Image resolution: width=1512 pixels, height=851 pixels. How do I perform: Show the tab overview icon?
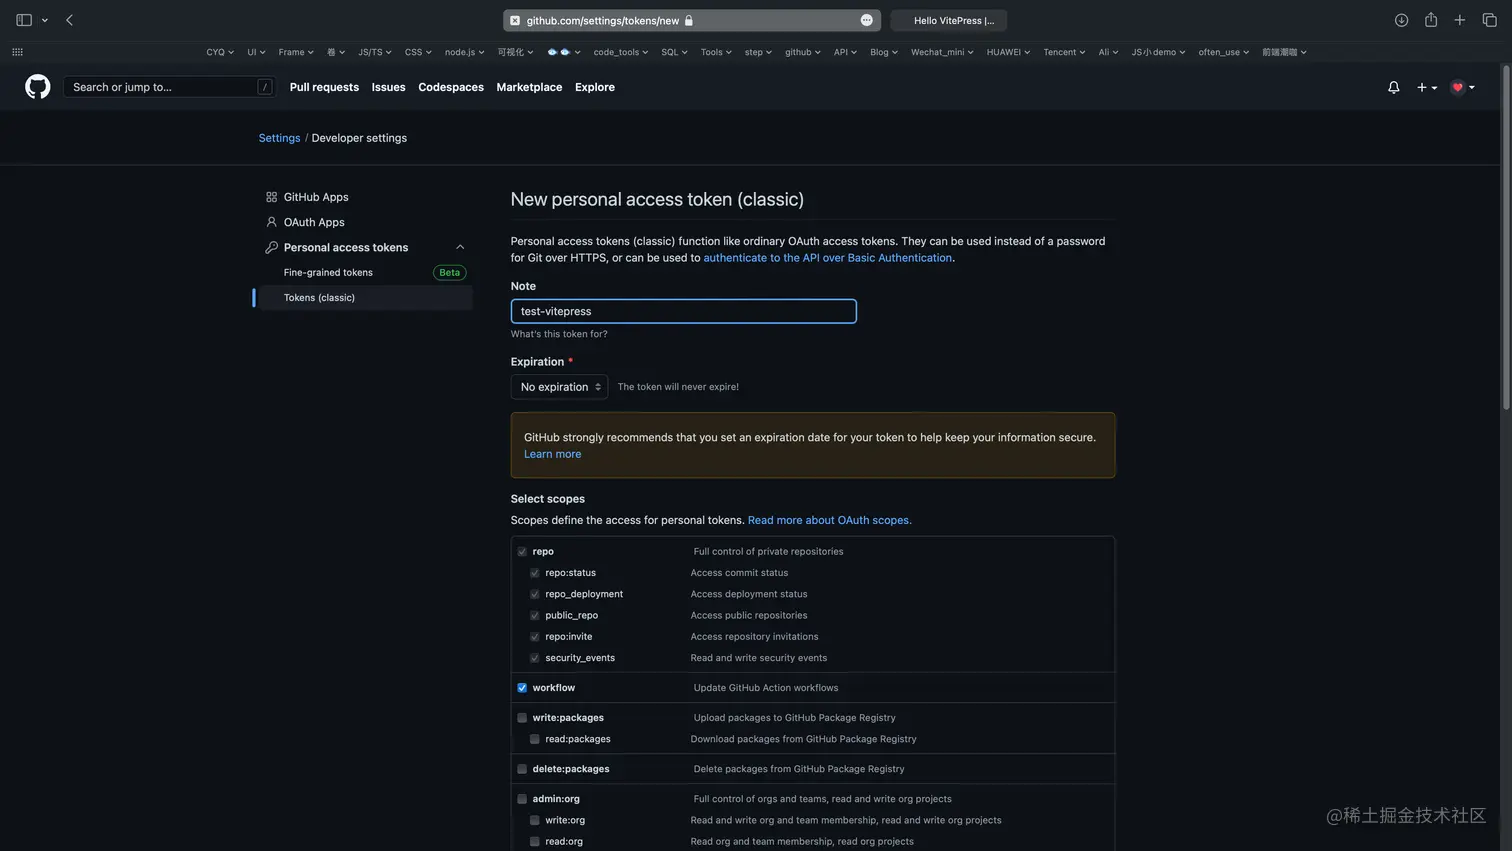1489,20
